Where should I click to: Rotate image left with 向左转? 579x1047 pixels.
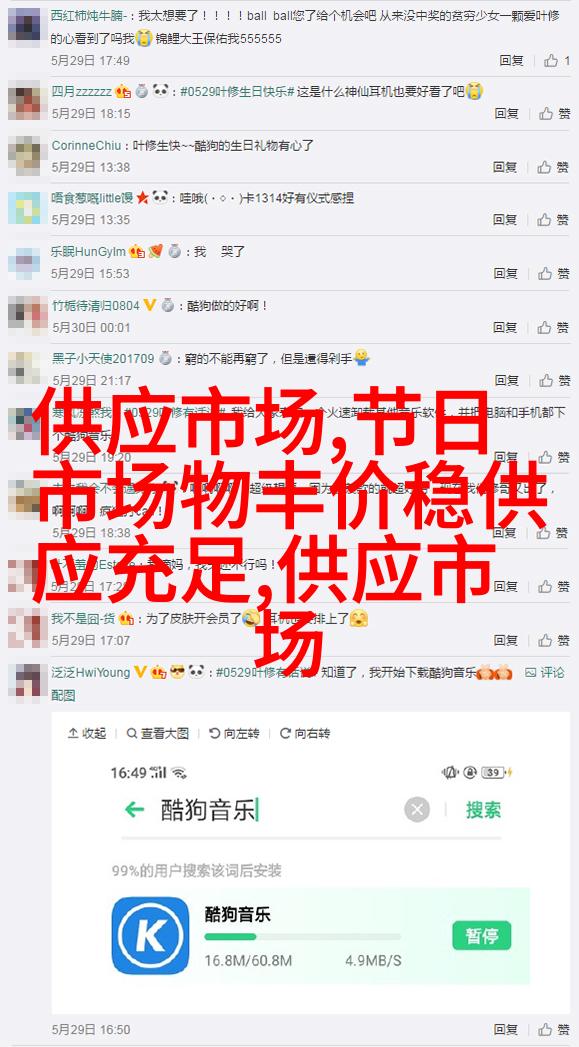[x=233, y=733]
